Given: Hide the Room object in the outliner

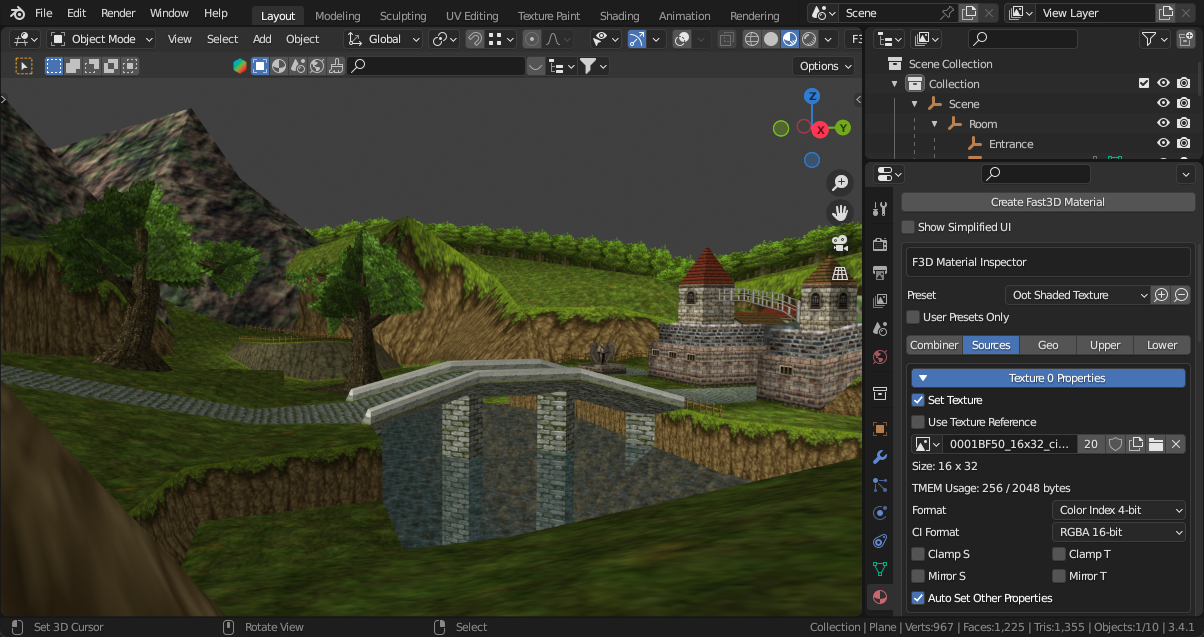Looking at the screenshot, I should pyautogui.click(x=1163, y=123).
